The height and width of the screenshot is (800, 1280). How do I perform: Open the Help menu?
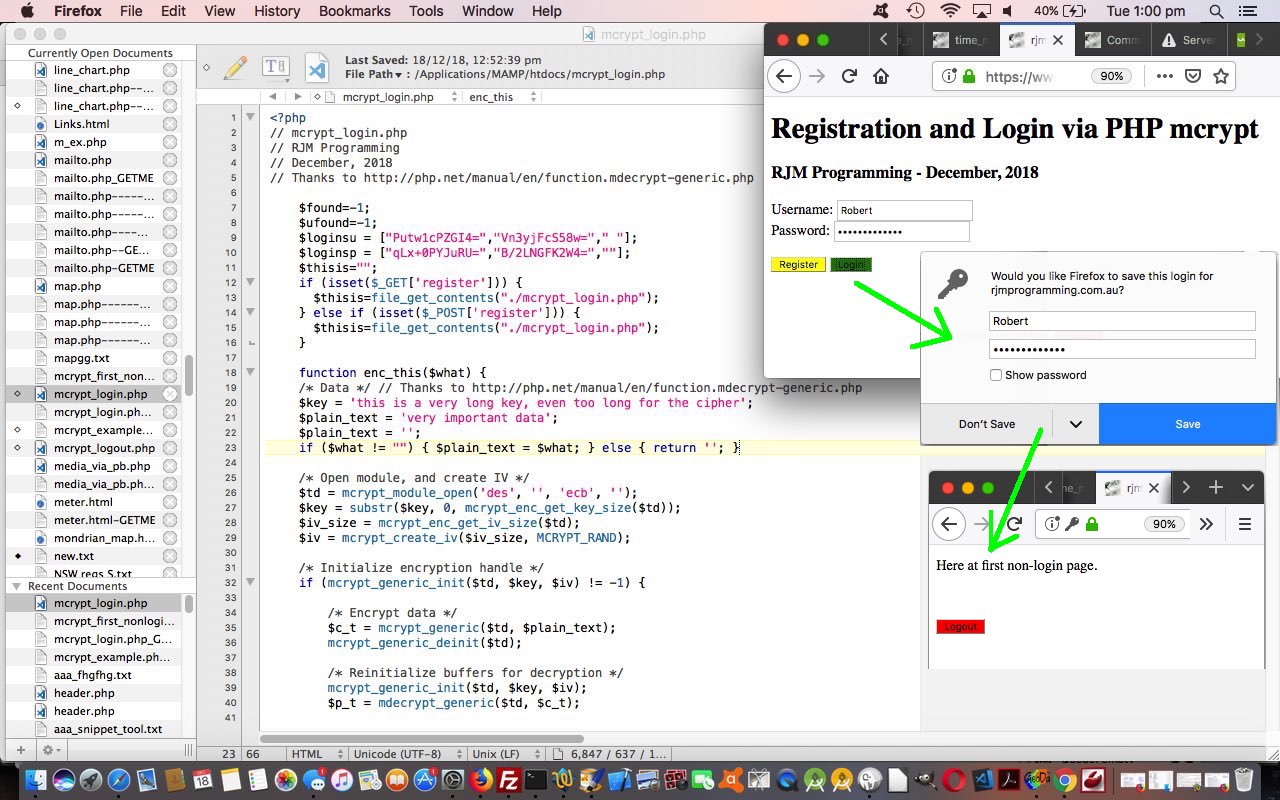click(546, 11)
